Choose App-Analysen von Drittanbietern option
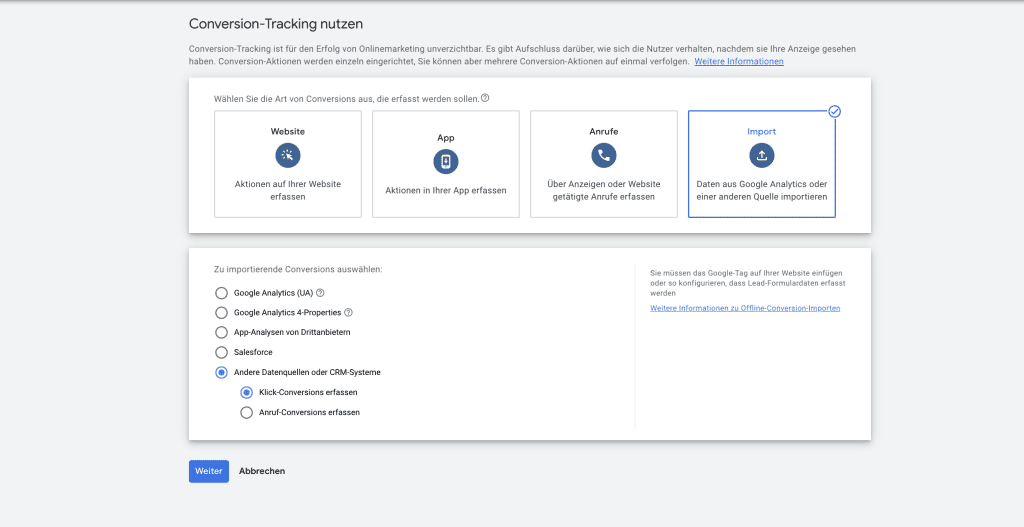 click(222, 332)
